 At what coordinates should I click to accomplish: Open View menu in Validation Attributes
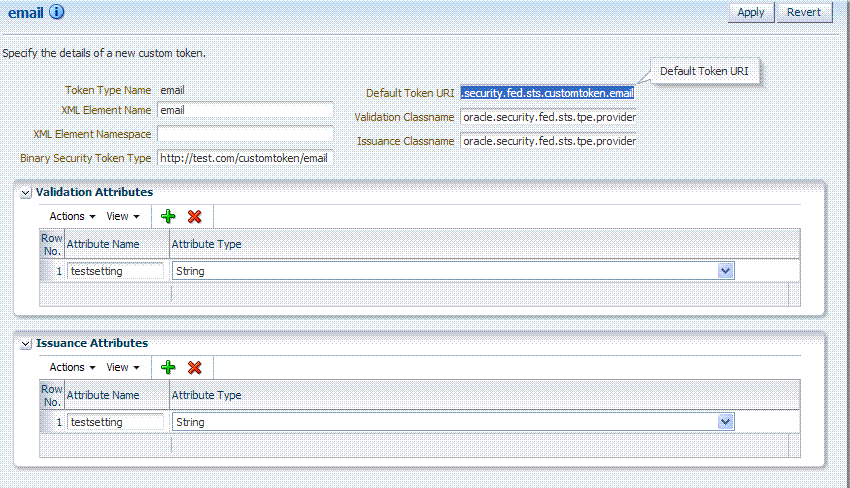[123, 216]
